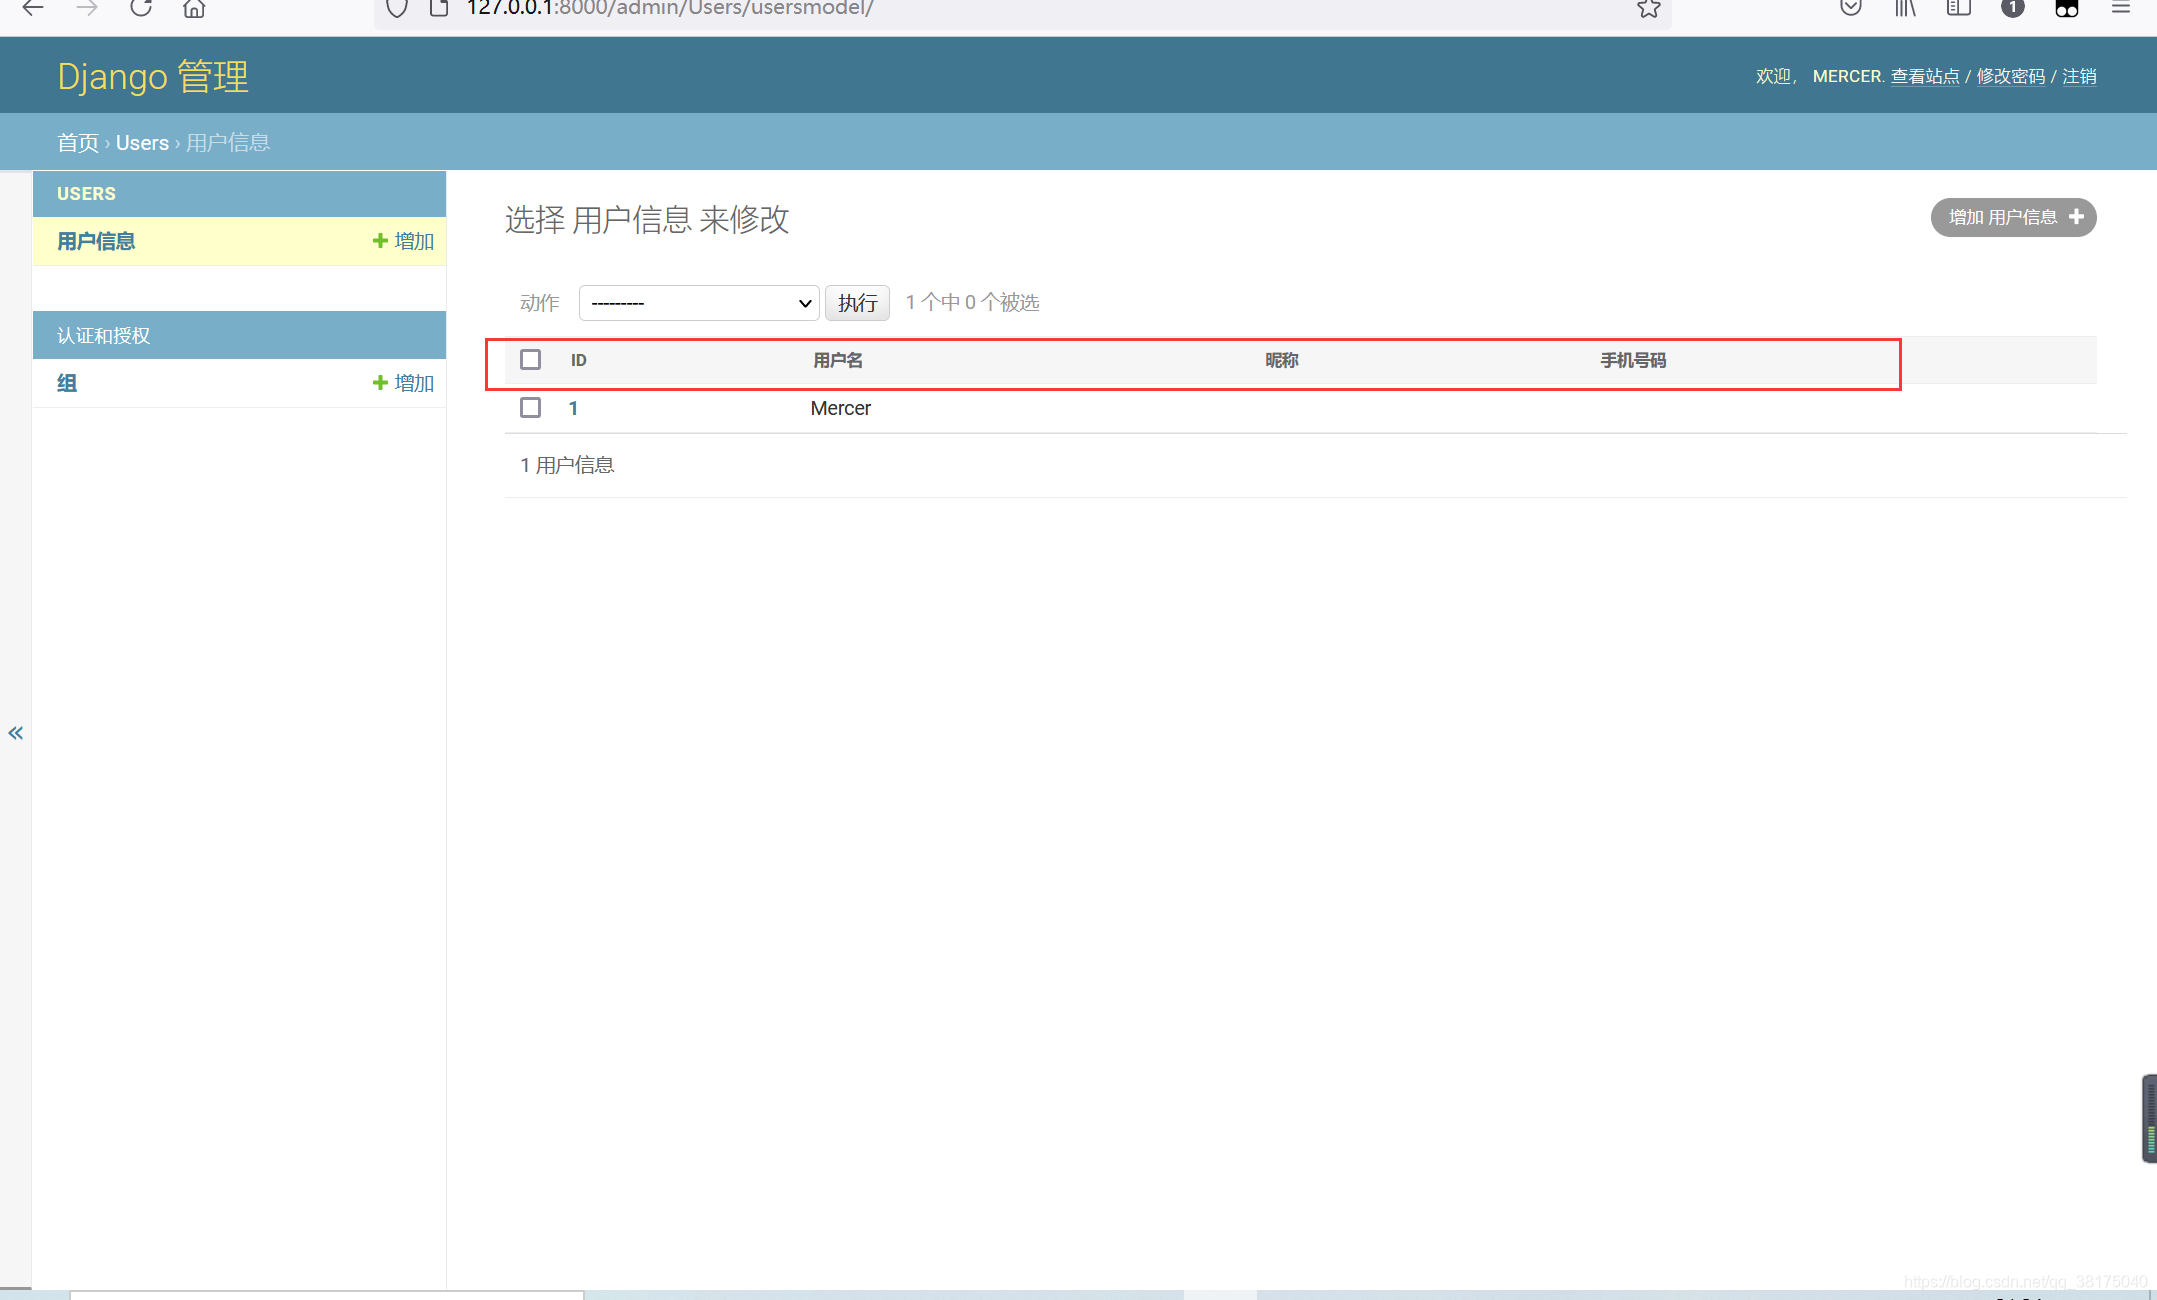Open the browser library icon
Image resolution: width=2157 pixels, height=1300 pixels.
(x=1905, y=8)
